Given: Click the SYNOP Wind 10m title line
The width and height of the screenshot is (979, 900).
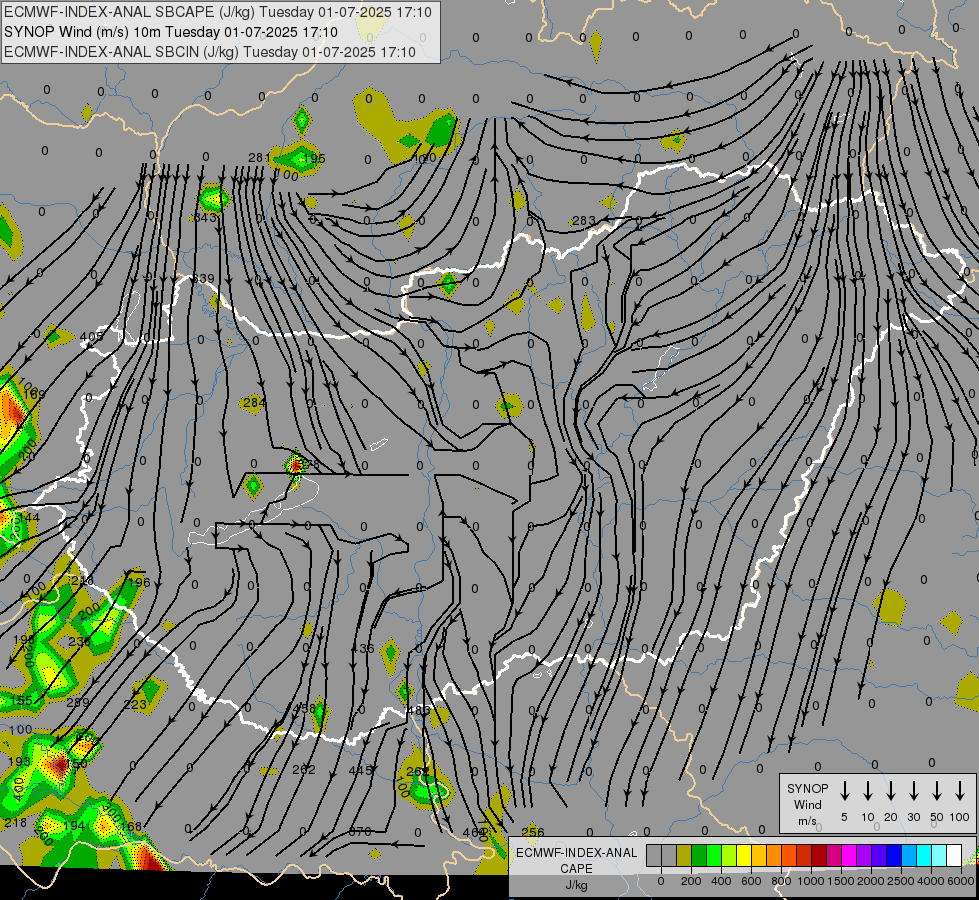Looking at the screenshot, I should [170, 32].
